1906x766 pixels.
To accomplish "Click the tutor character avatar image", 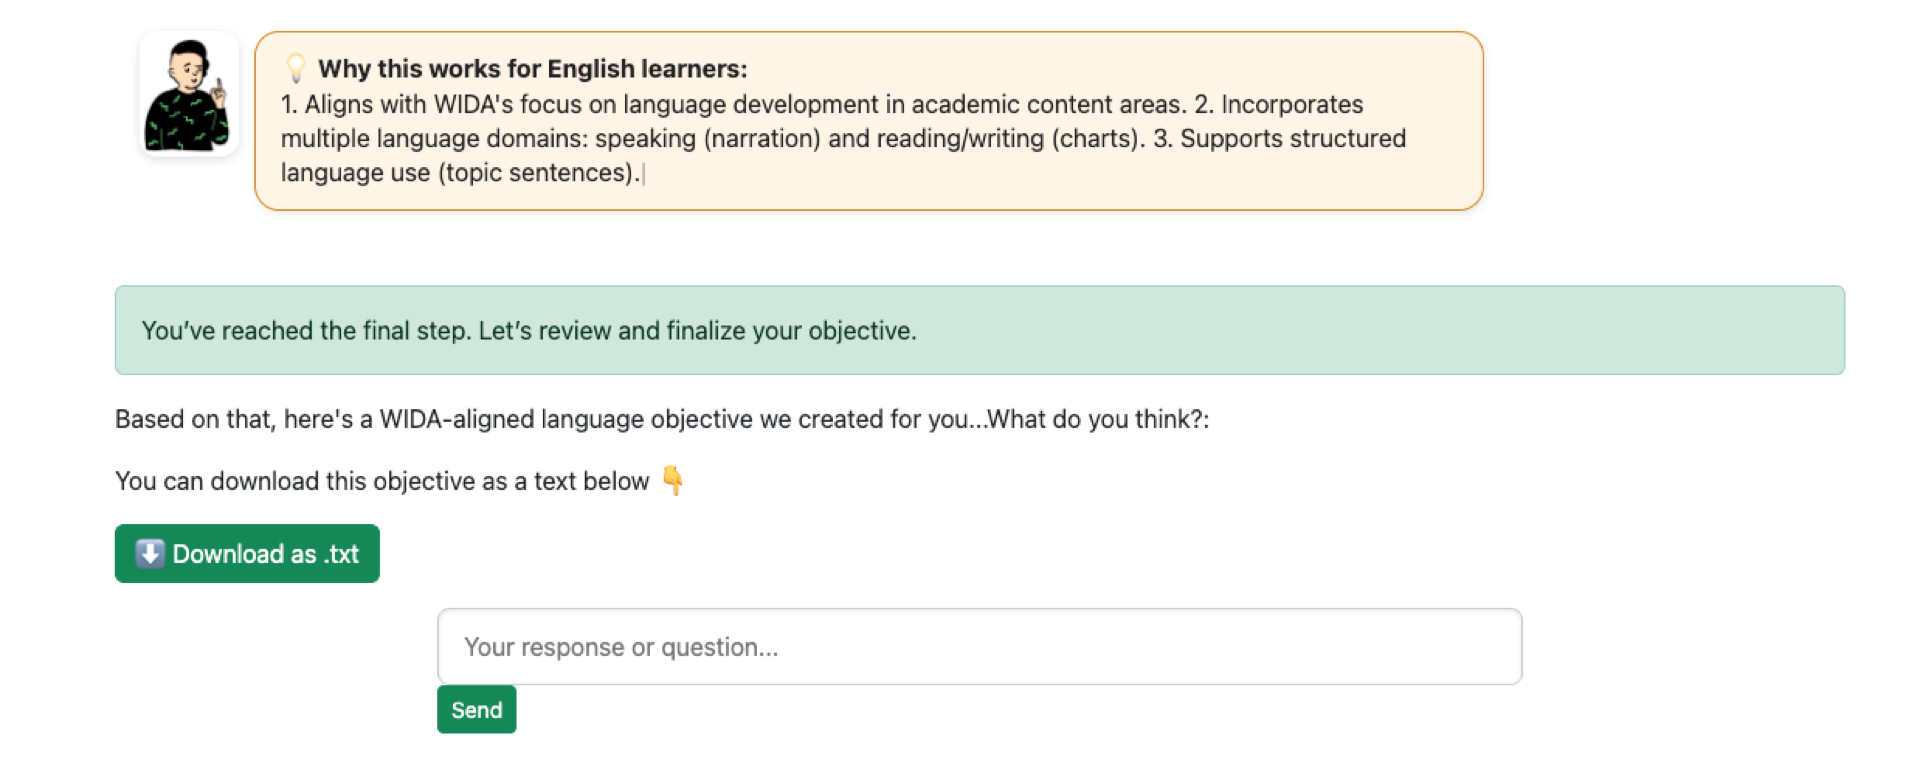I will pyautogui.click(x=188, y=95).
